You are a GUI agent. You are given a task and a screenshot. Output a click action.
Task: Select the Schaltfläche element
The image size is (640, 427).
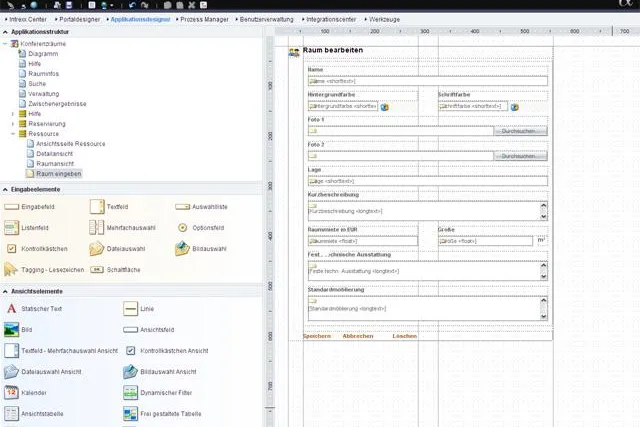click(116, 270)
